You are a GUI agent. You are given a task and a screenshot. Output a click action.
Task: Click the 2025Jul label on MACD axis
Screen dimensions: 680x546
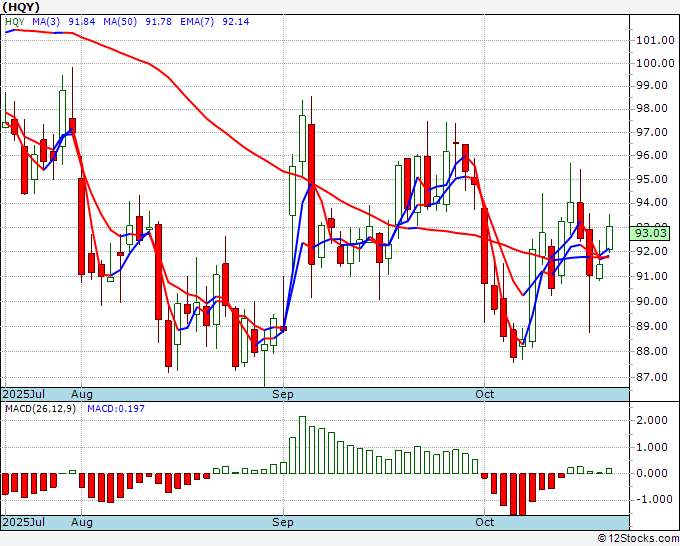[24, 522]
